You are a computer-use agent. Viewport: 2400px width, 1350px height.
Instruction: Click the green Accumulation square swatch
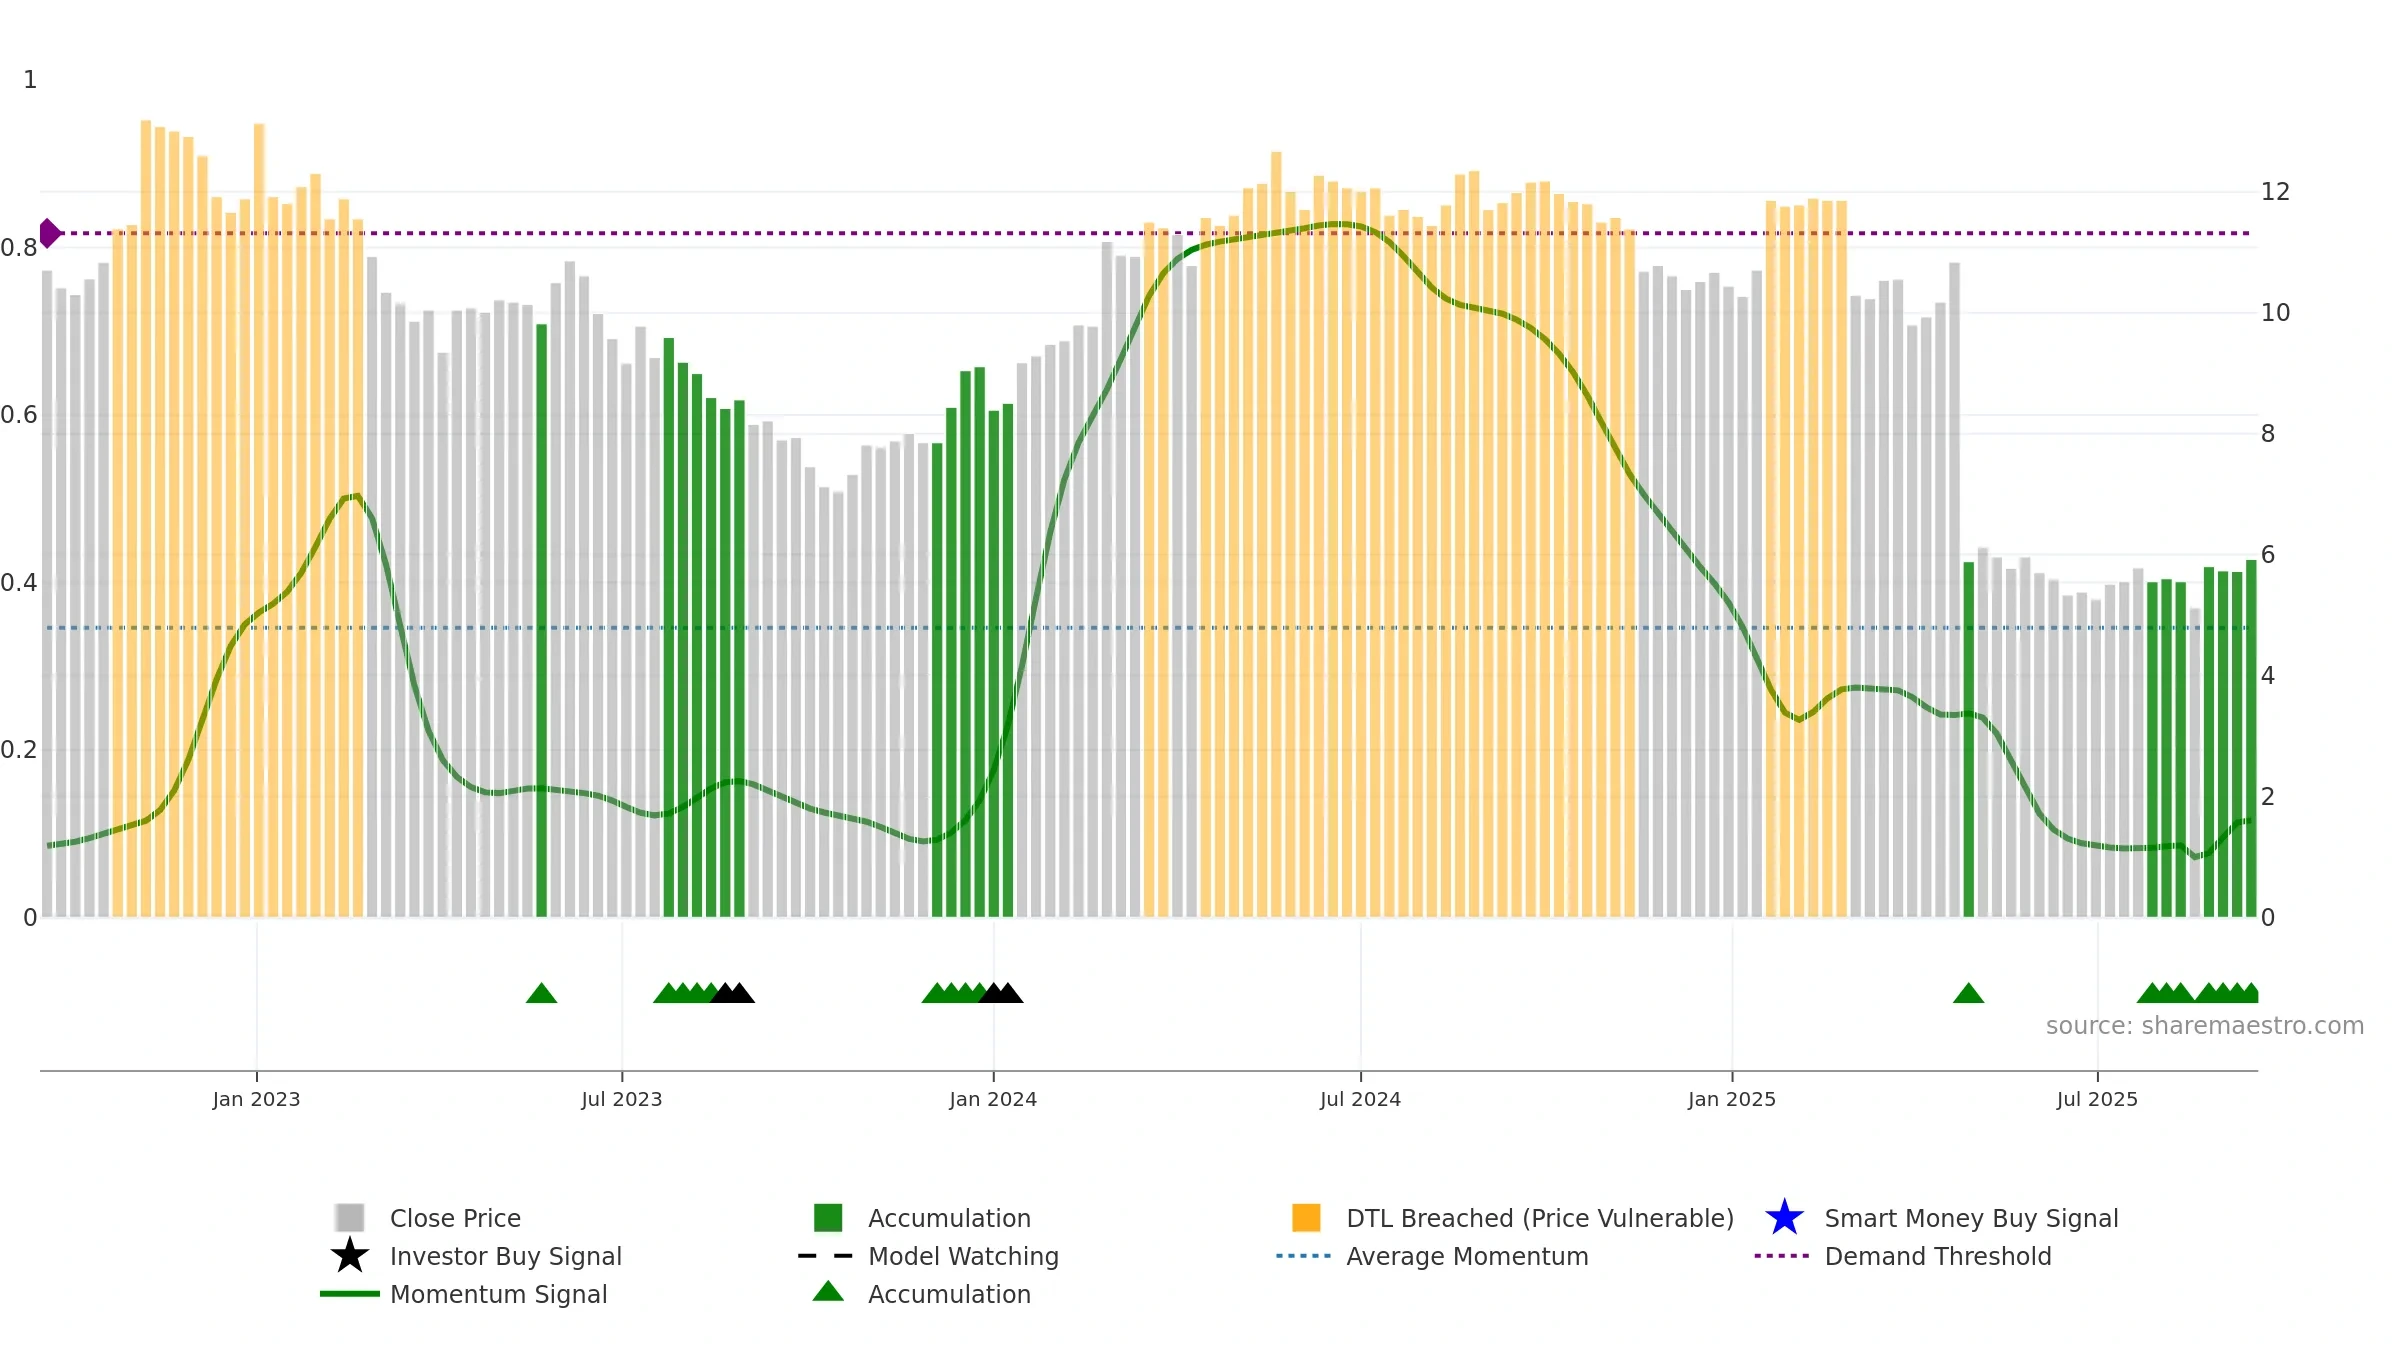click(x=828, y=1217)
